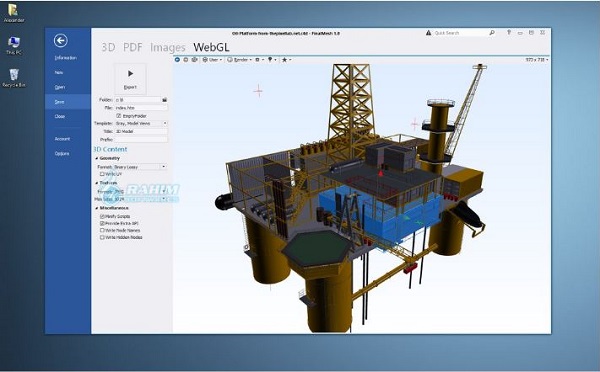600x372 pixels.
Task: Open the light bulb lighting dropdown
Action: (x=272, y=60)
